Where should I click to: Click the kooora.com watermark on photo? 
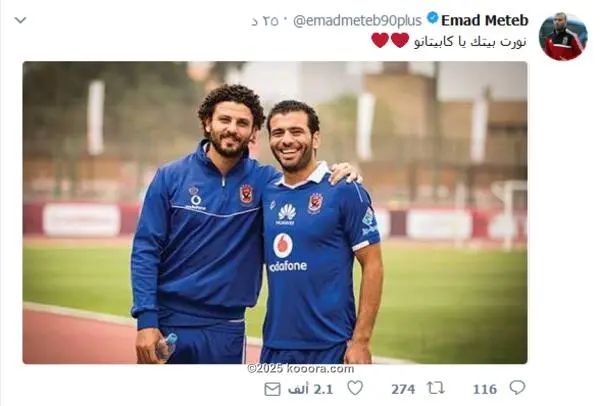(x=300, y=369)
